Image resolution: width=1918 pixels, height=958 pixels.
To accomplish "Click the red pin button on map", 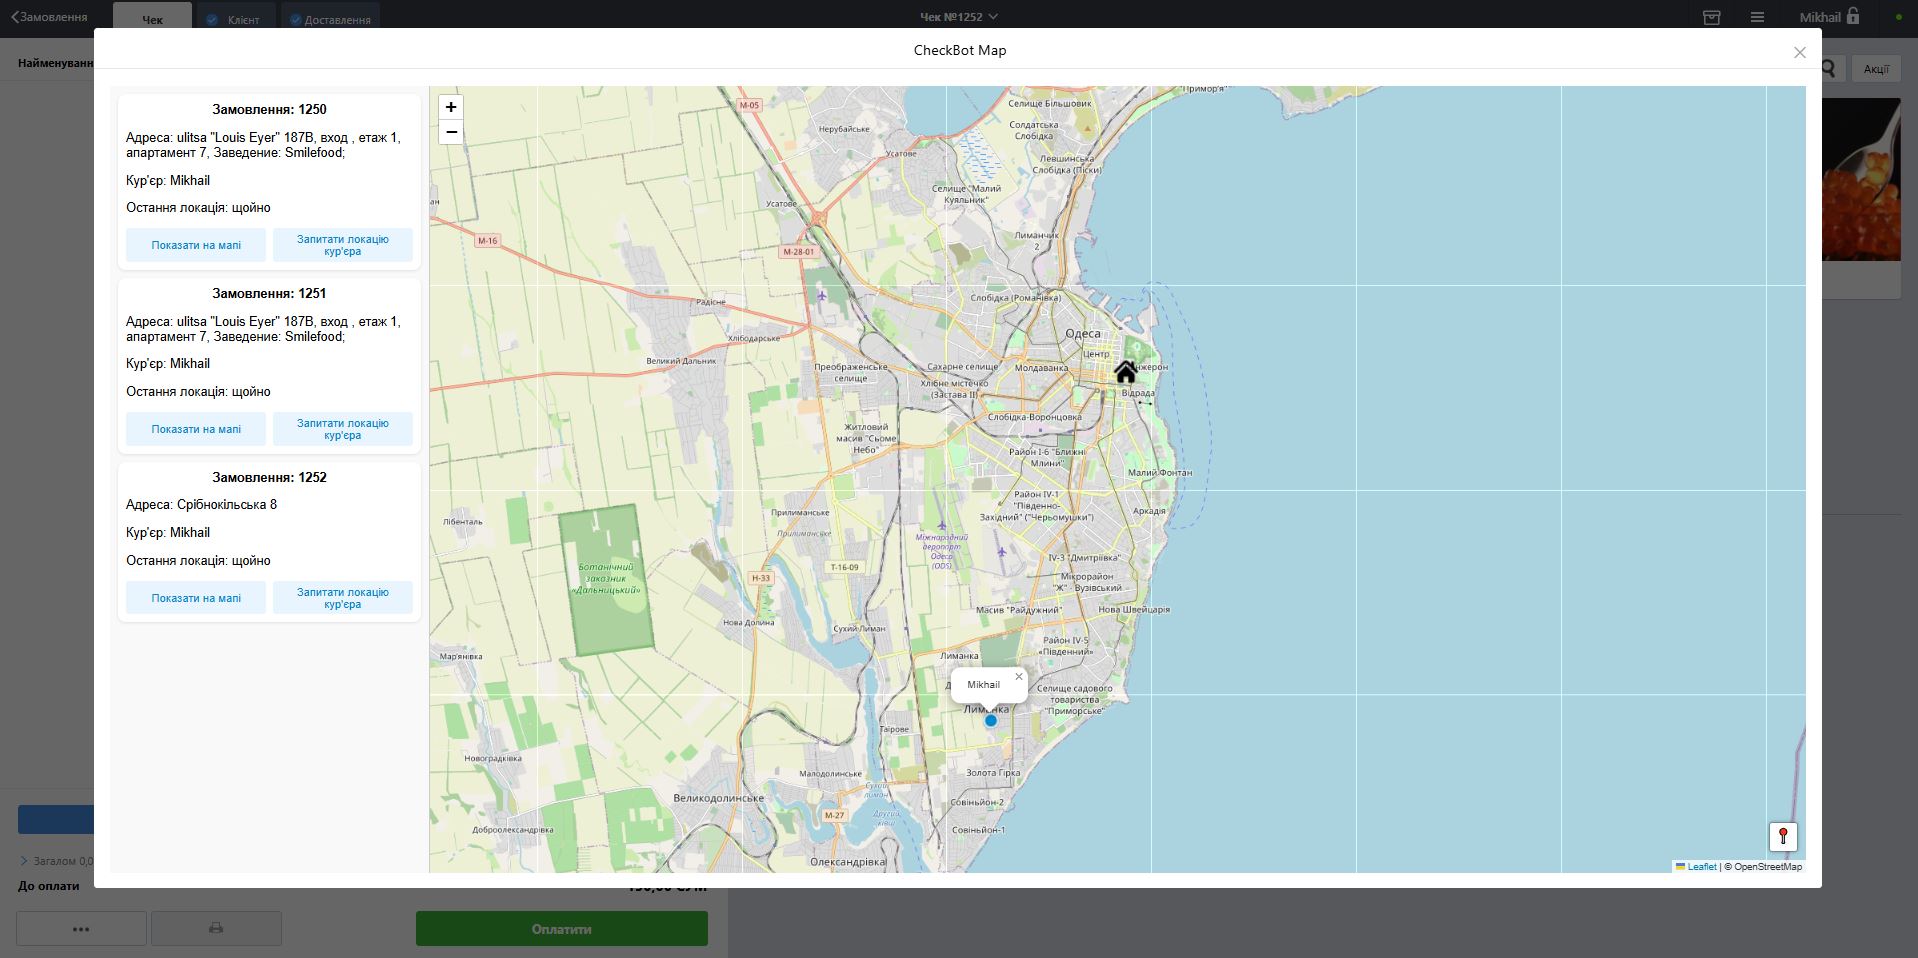I will click(x=1782, y=836).
